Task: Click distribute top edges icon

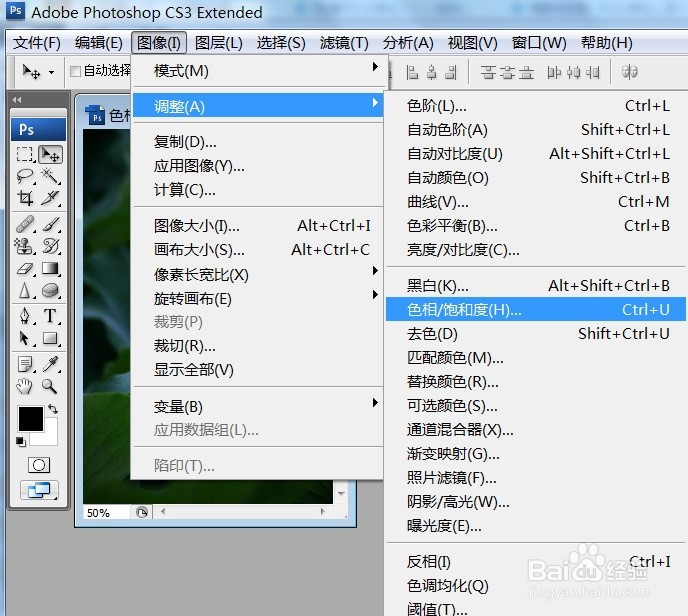Action: (487, 72)
